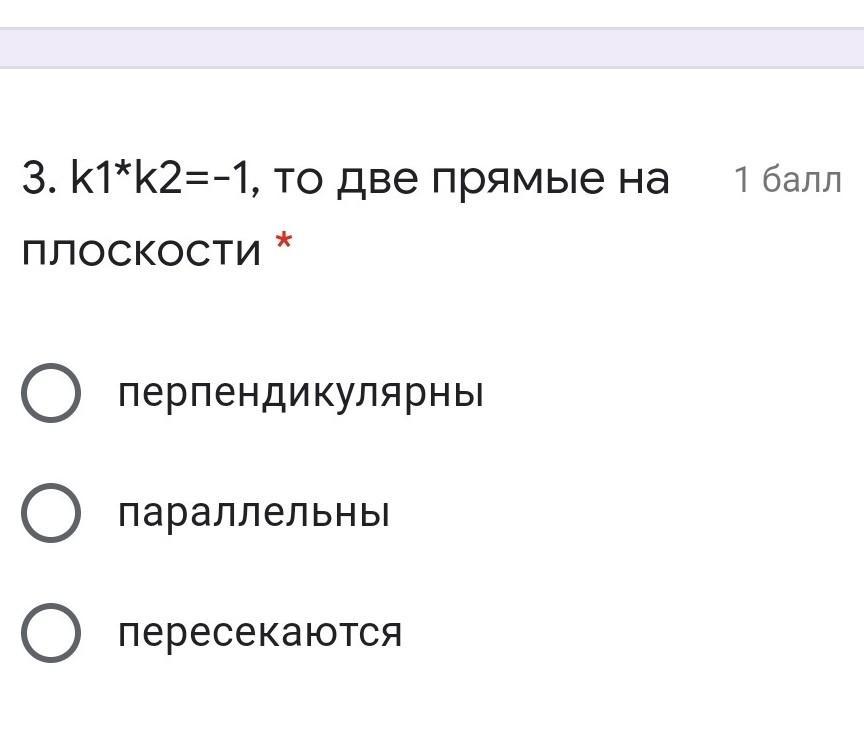Image resolution: width=864 pixels, height=750 pixels.
Task: Click the phrase две прямые на
Action: [503, 181]
